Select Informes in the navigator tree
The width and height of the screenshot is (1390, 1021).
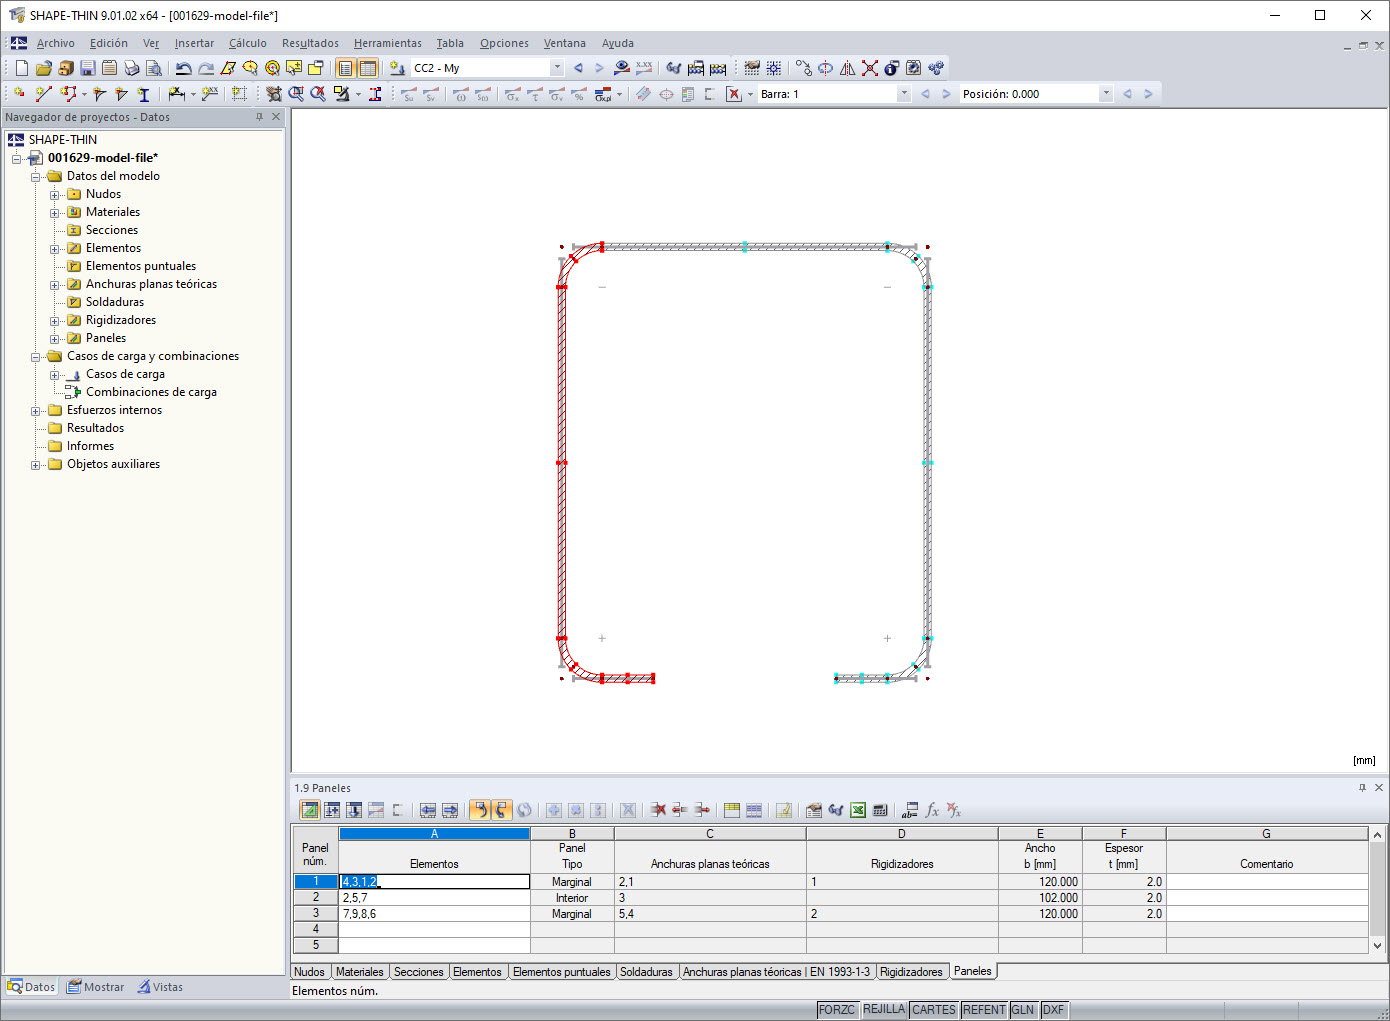[90, 446]
